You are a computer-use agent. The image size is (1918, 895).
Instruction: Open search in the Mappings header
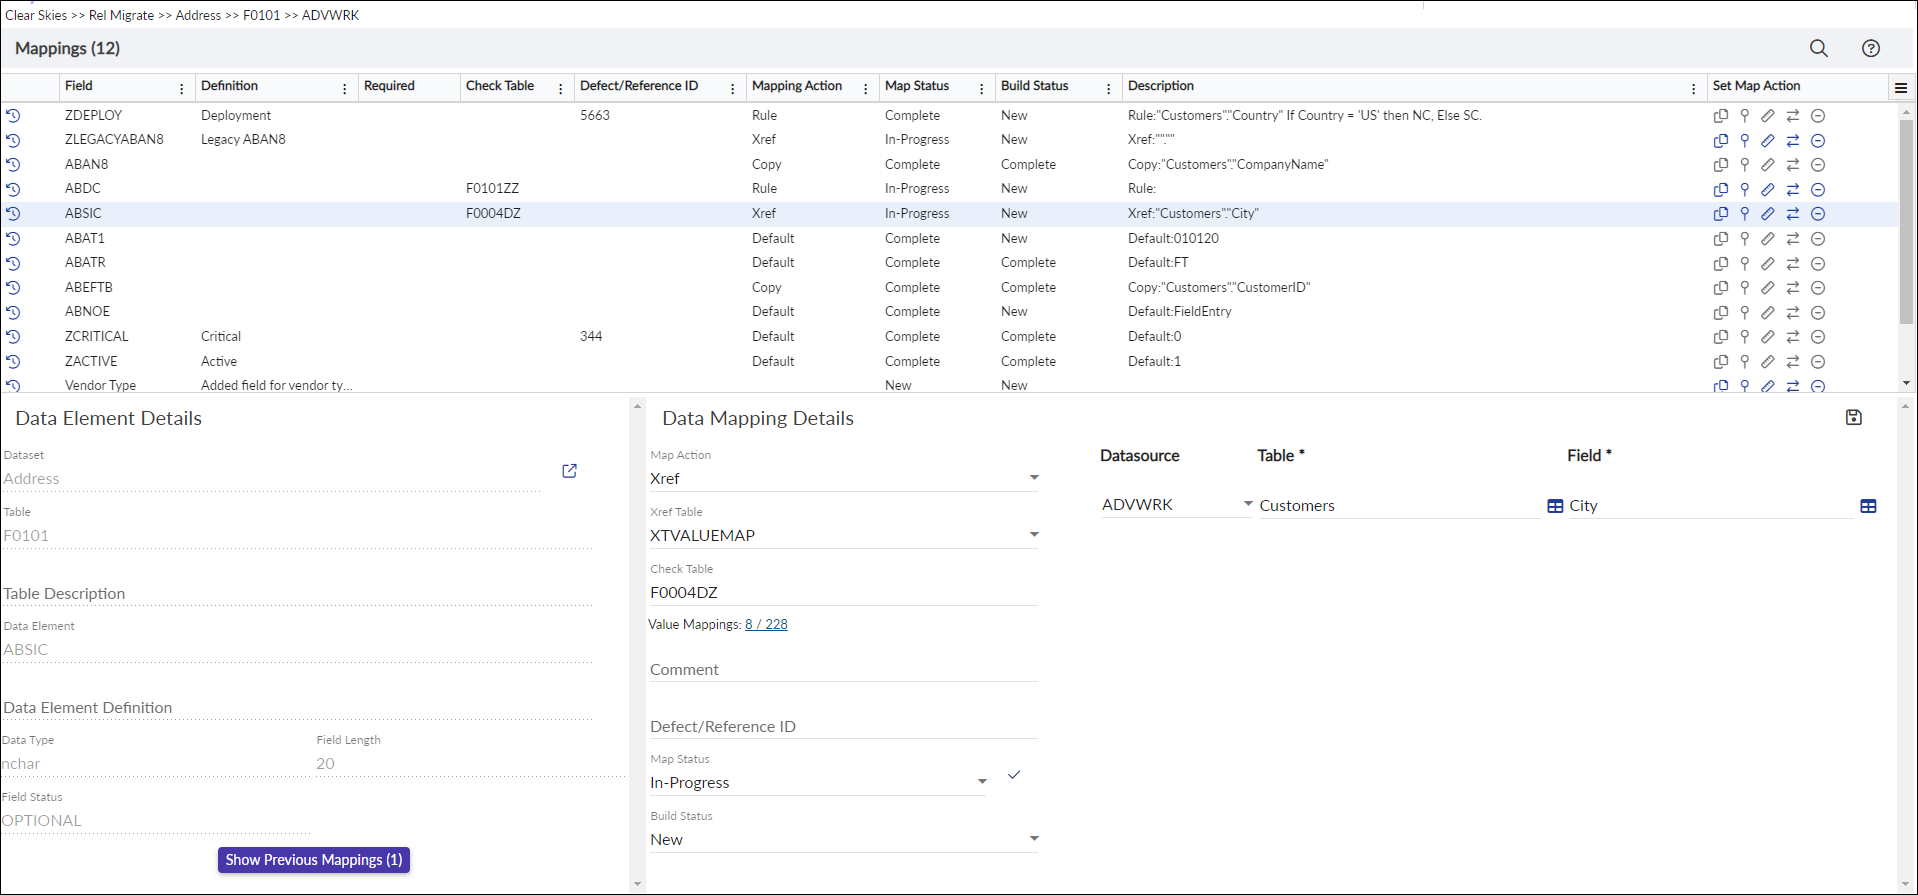(x=1818, y=48)
